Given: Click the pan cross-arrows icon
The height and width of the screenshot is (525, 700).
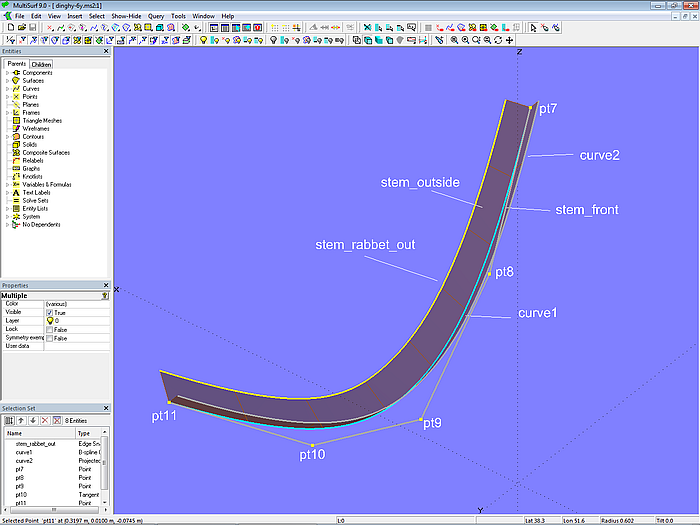Looking at the screenshot, I should (510, 40).
